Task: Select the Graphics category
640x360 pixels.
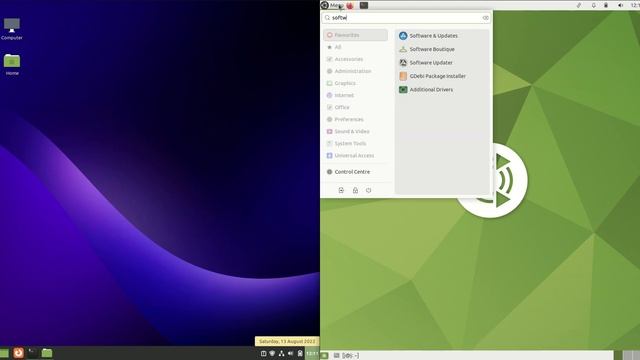Action: coord(356,83)
